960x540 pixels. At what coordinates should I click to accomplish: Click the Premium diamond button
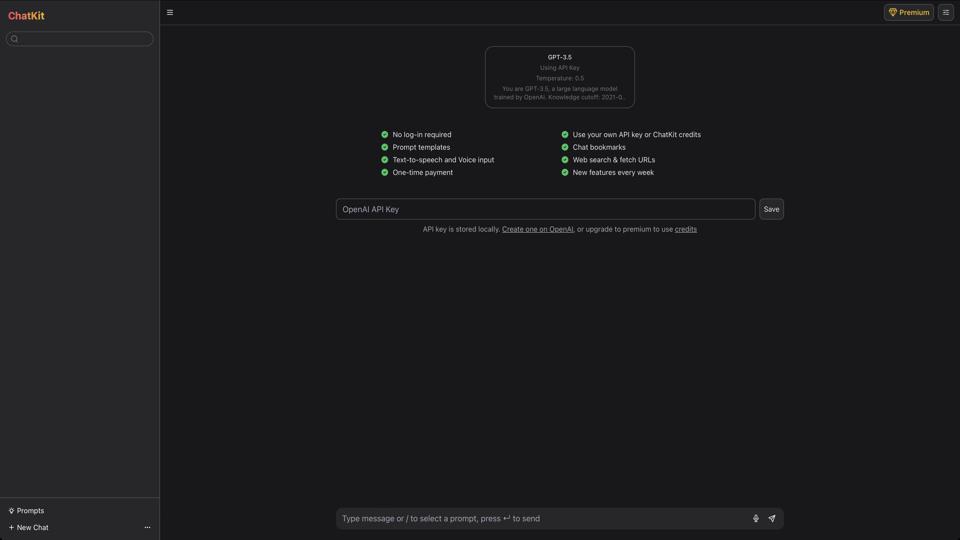(x=908, y=13)
